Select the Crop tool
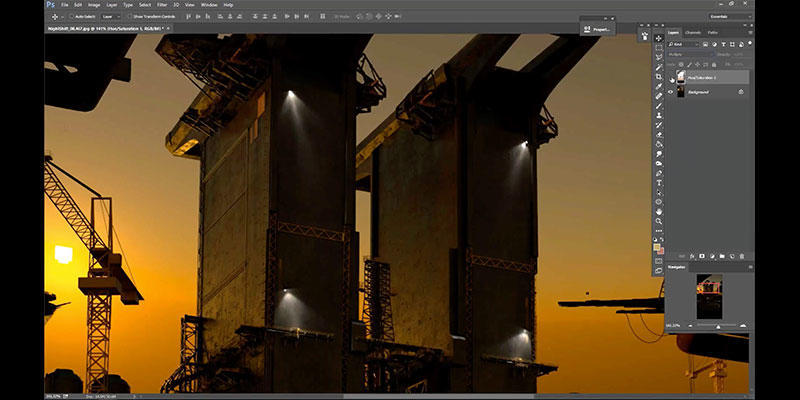 [658, 77]
